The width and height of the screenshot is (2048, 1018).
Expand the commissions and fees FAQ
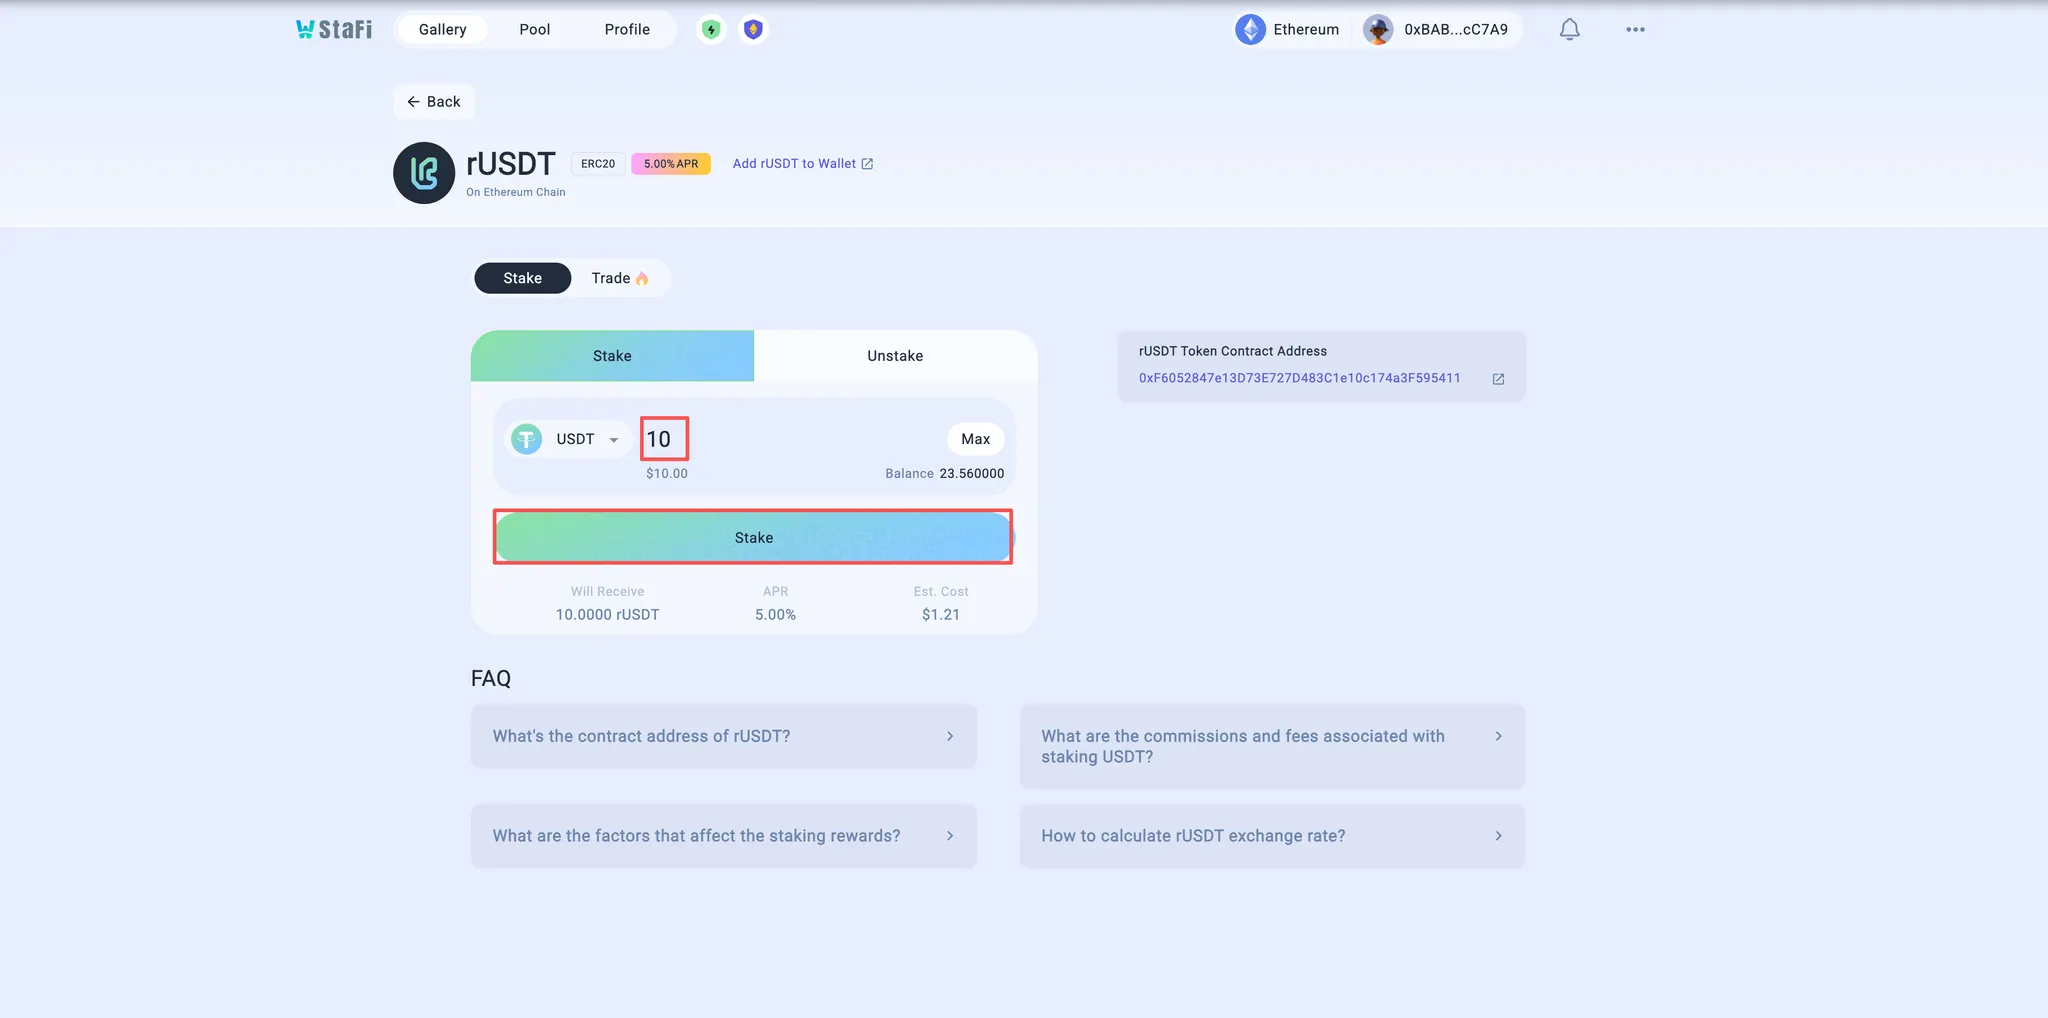[1271, 746]
